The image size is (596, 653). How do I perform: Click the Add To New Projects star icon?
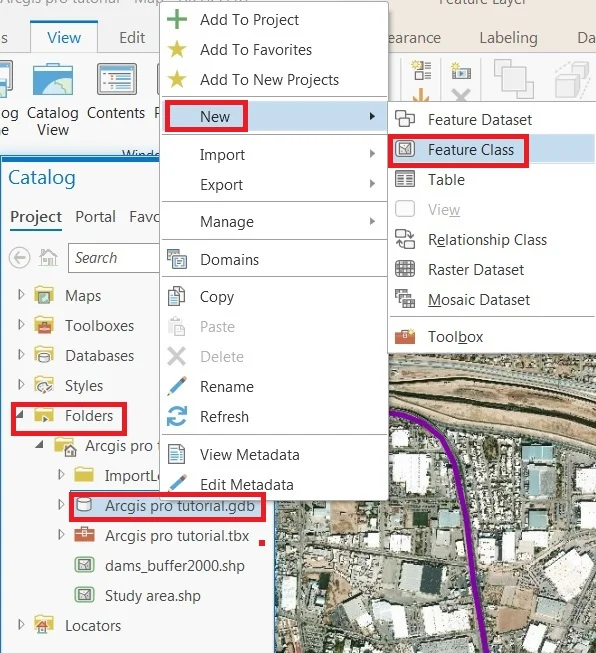click(x=177, y=79)
